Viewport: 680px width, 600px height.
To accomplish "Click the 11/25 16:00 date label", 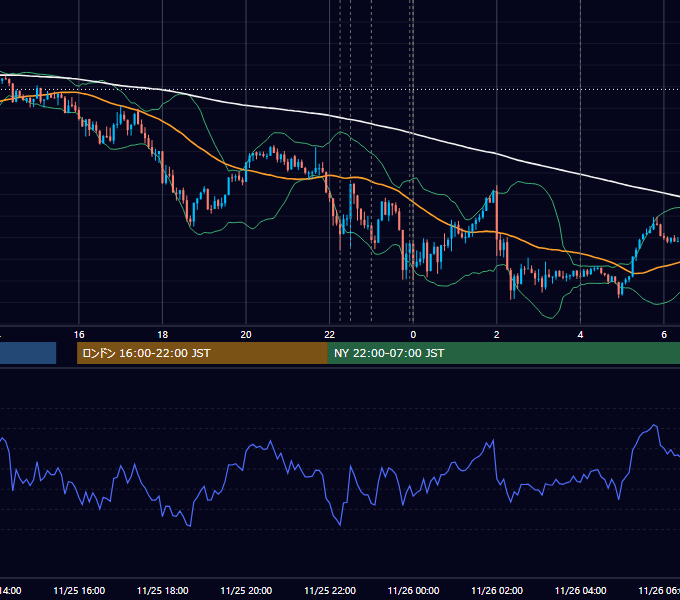I will pos(79,590).
